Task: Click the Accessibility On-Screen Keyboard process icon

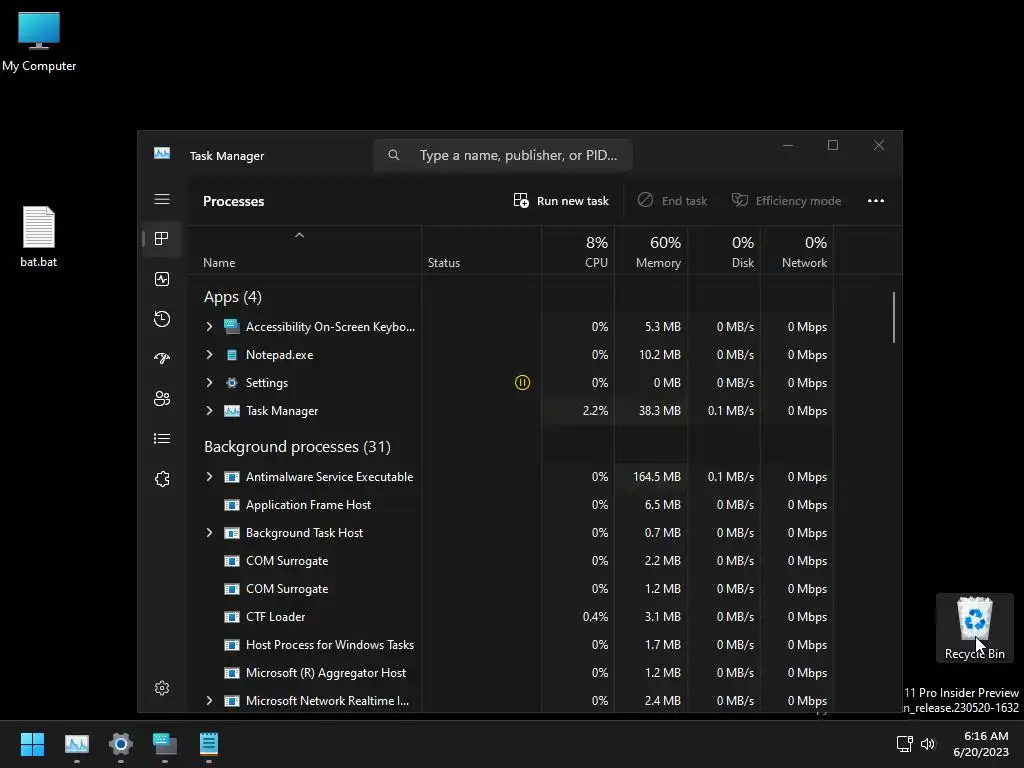Action: (x=232, y=327)
